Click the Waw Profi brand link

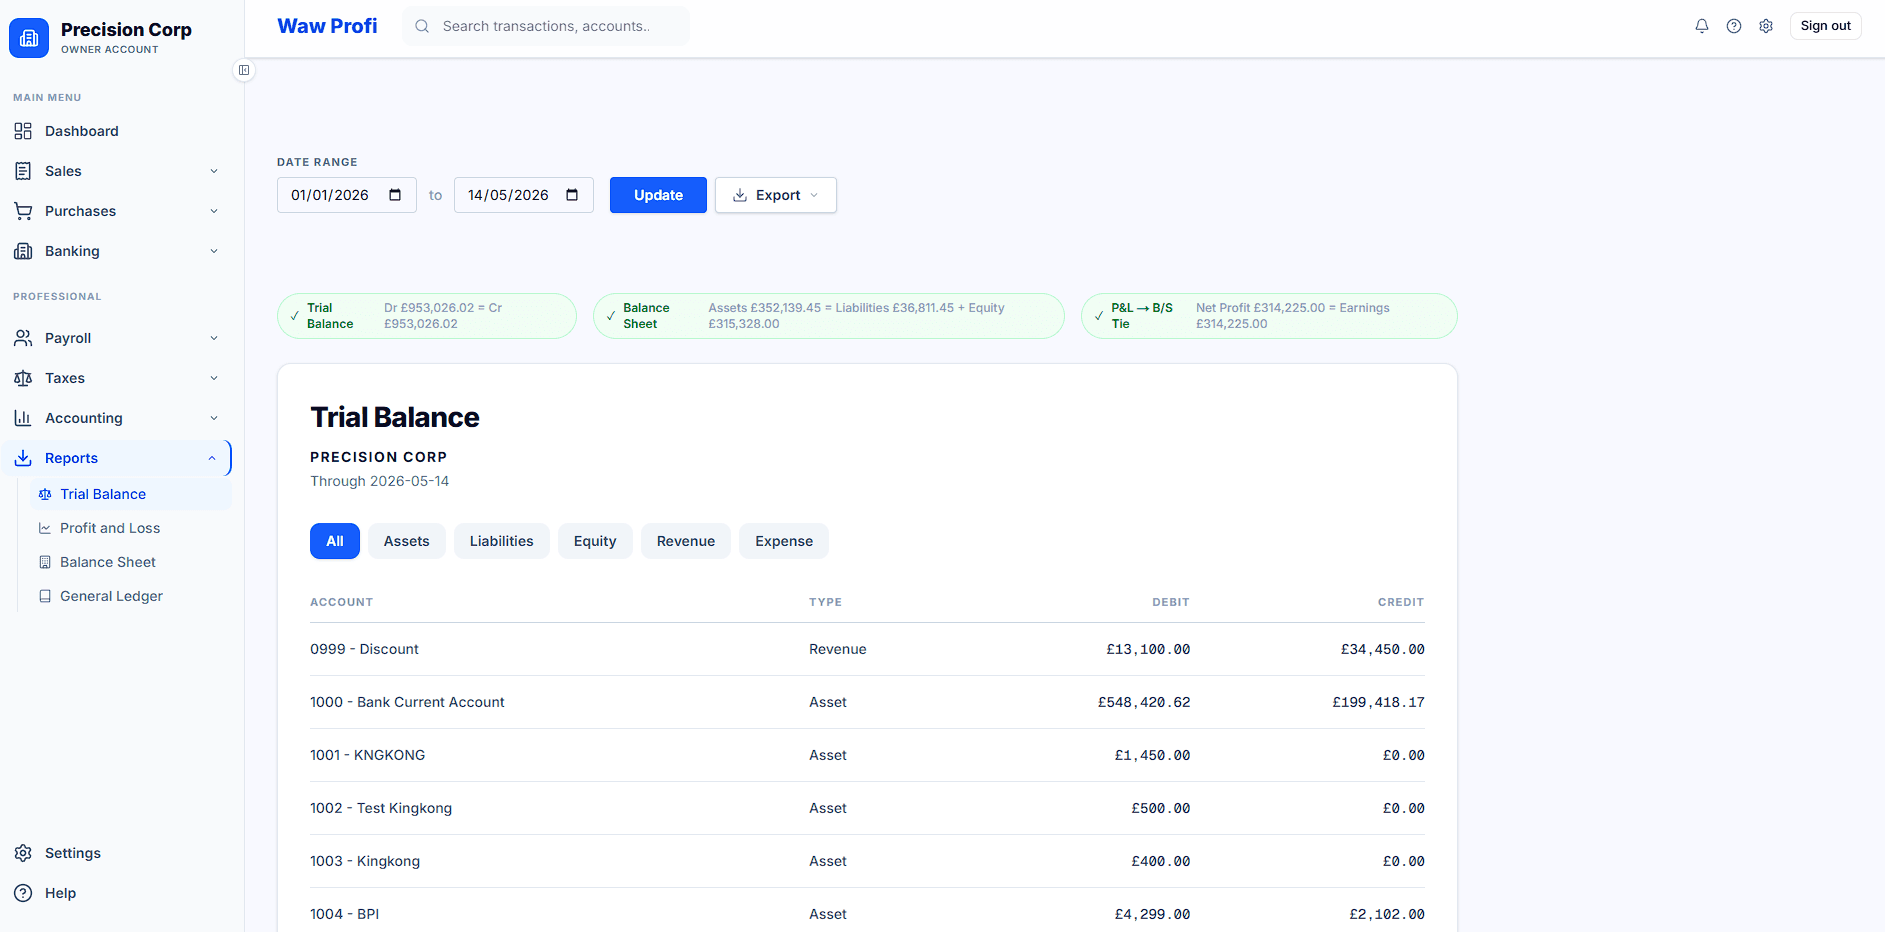pos(327,26)
